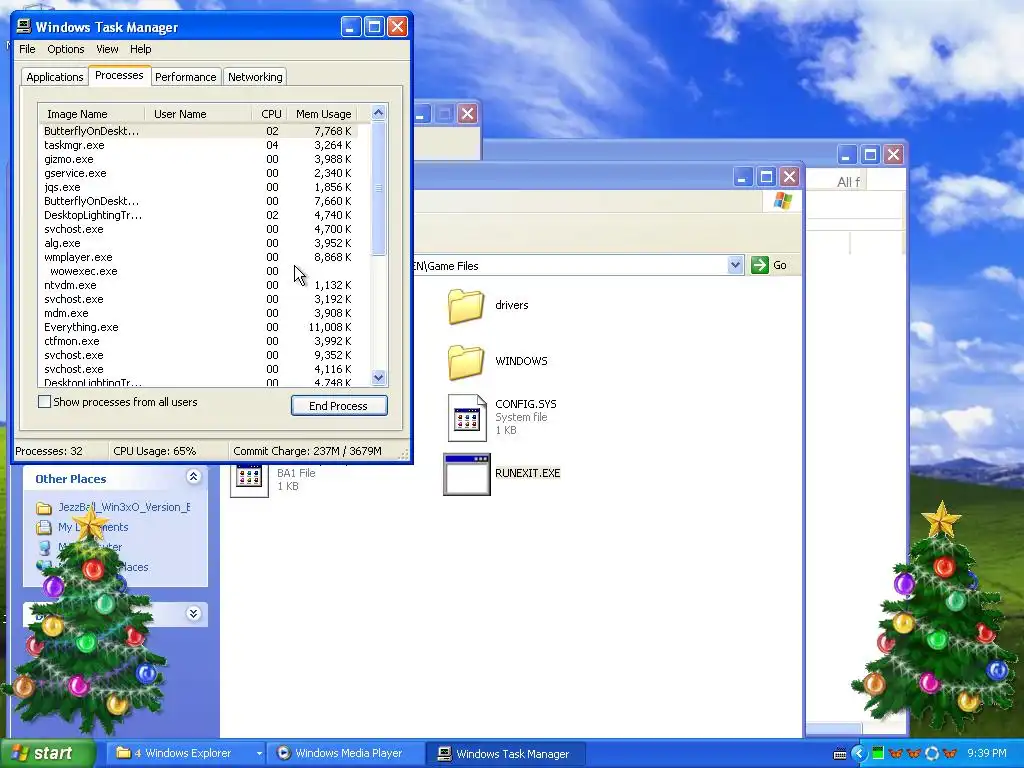1024x768 pixels.
Task: Click the taskbar clock showing 9:39 PM
Action: pos(987,754)
